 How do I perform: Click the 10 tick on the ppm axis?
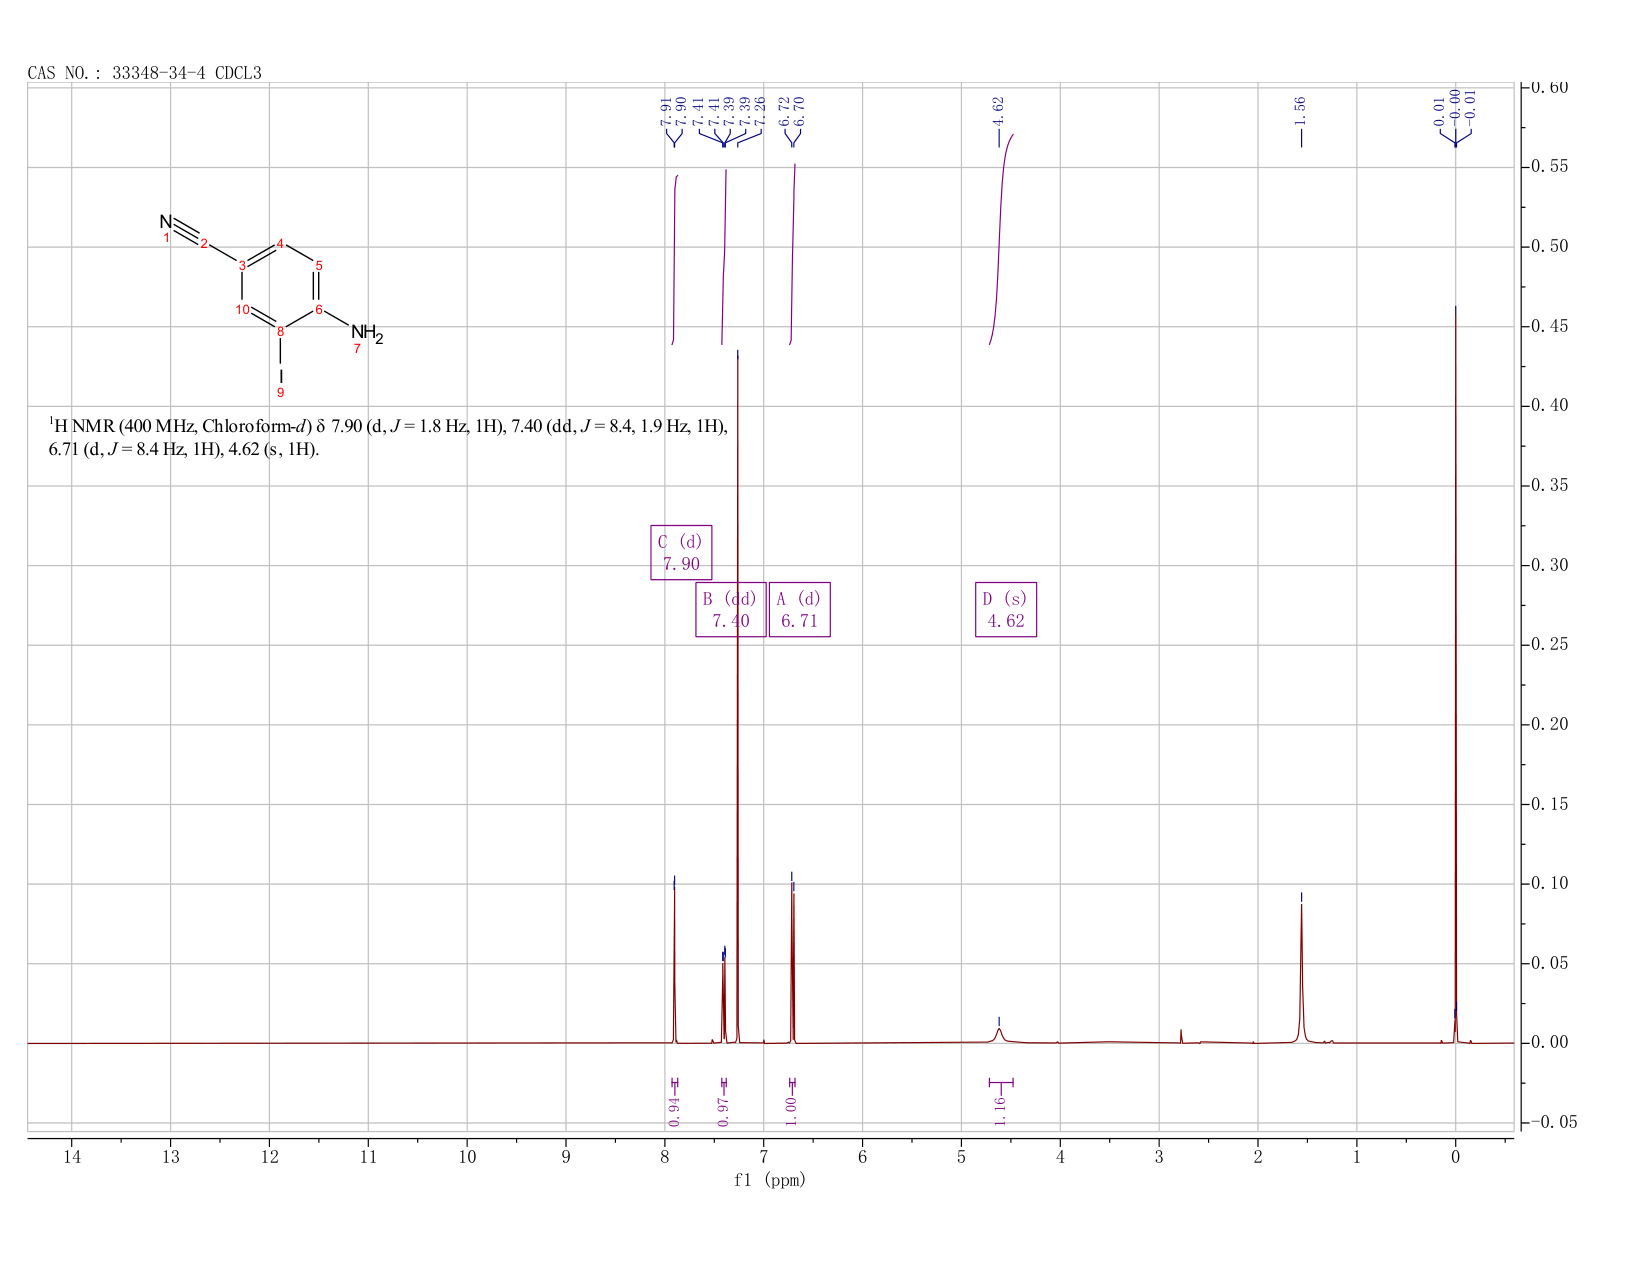pos(467,1157)
